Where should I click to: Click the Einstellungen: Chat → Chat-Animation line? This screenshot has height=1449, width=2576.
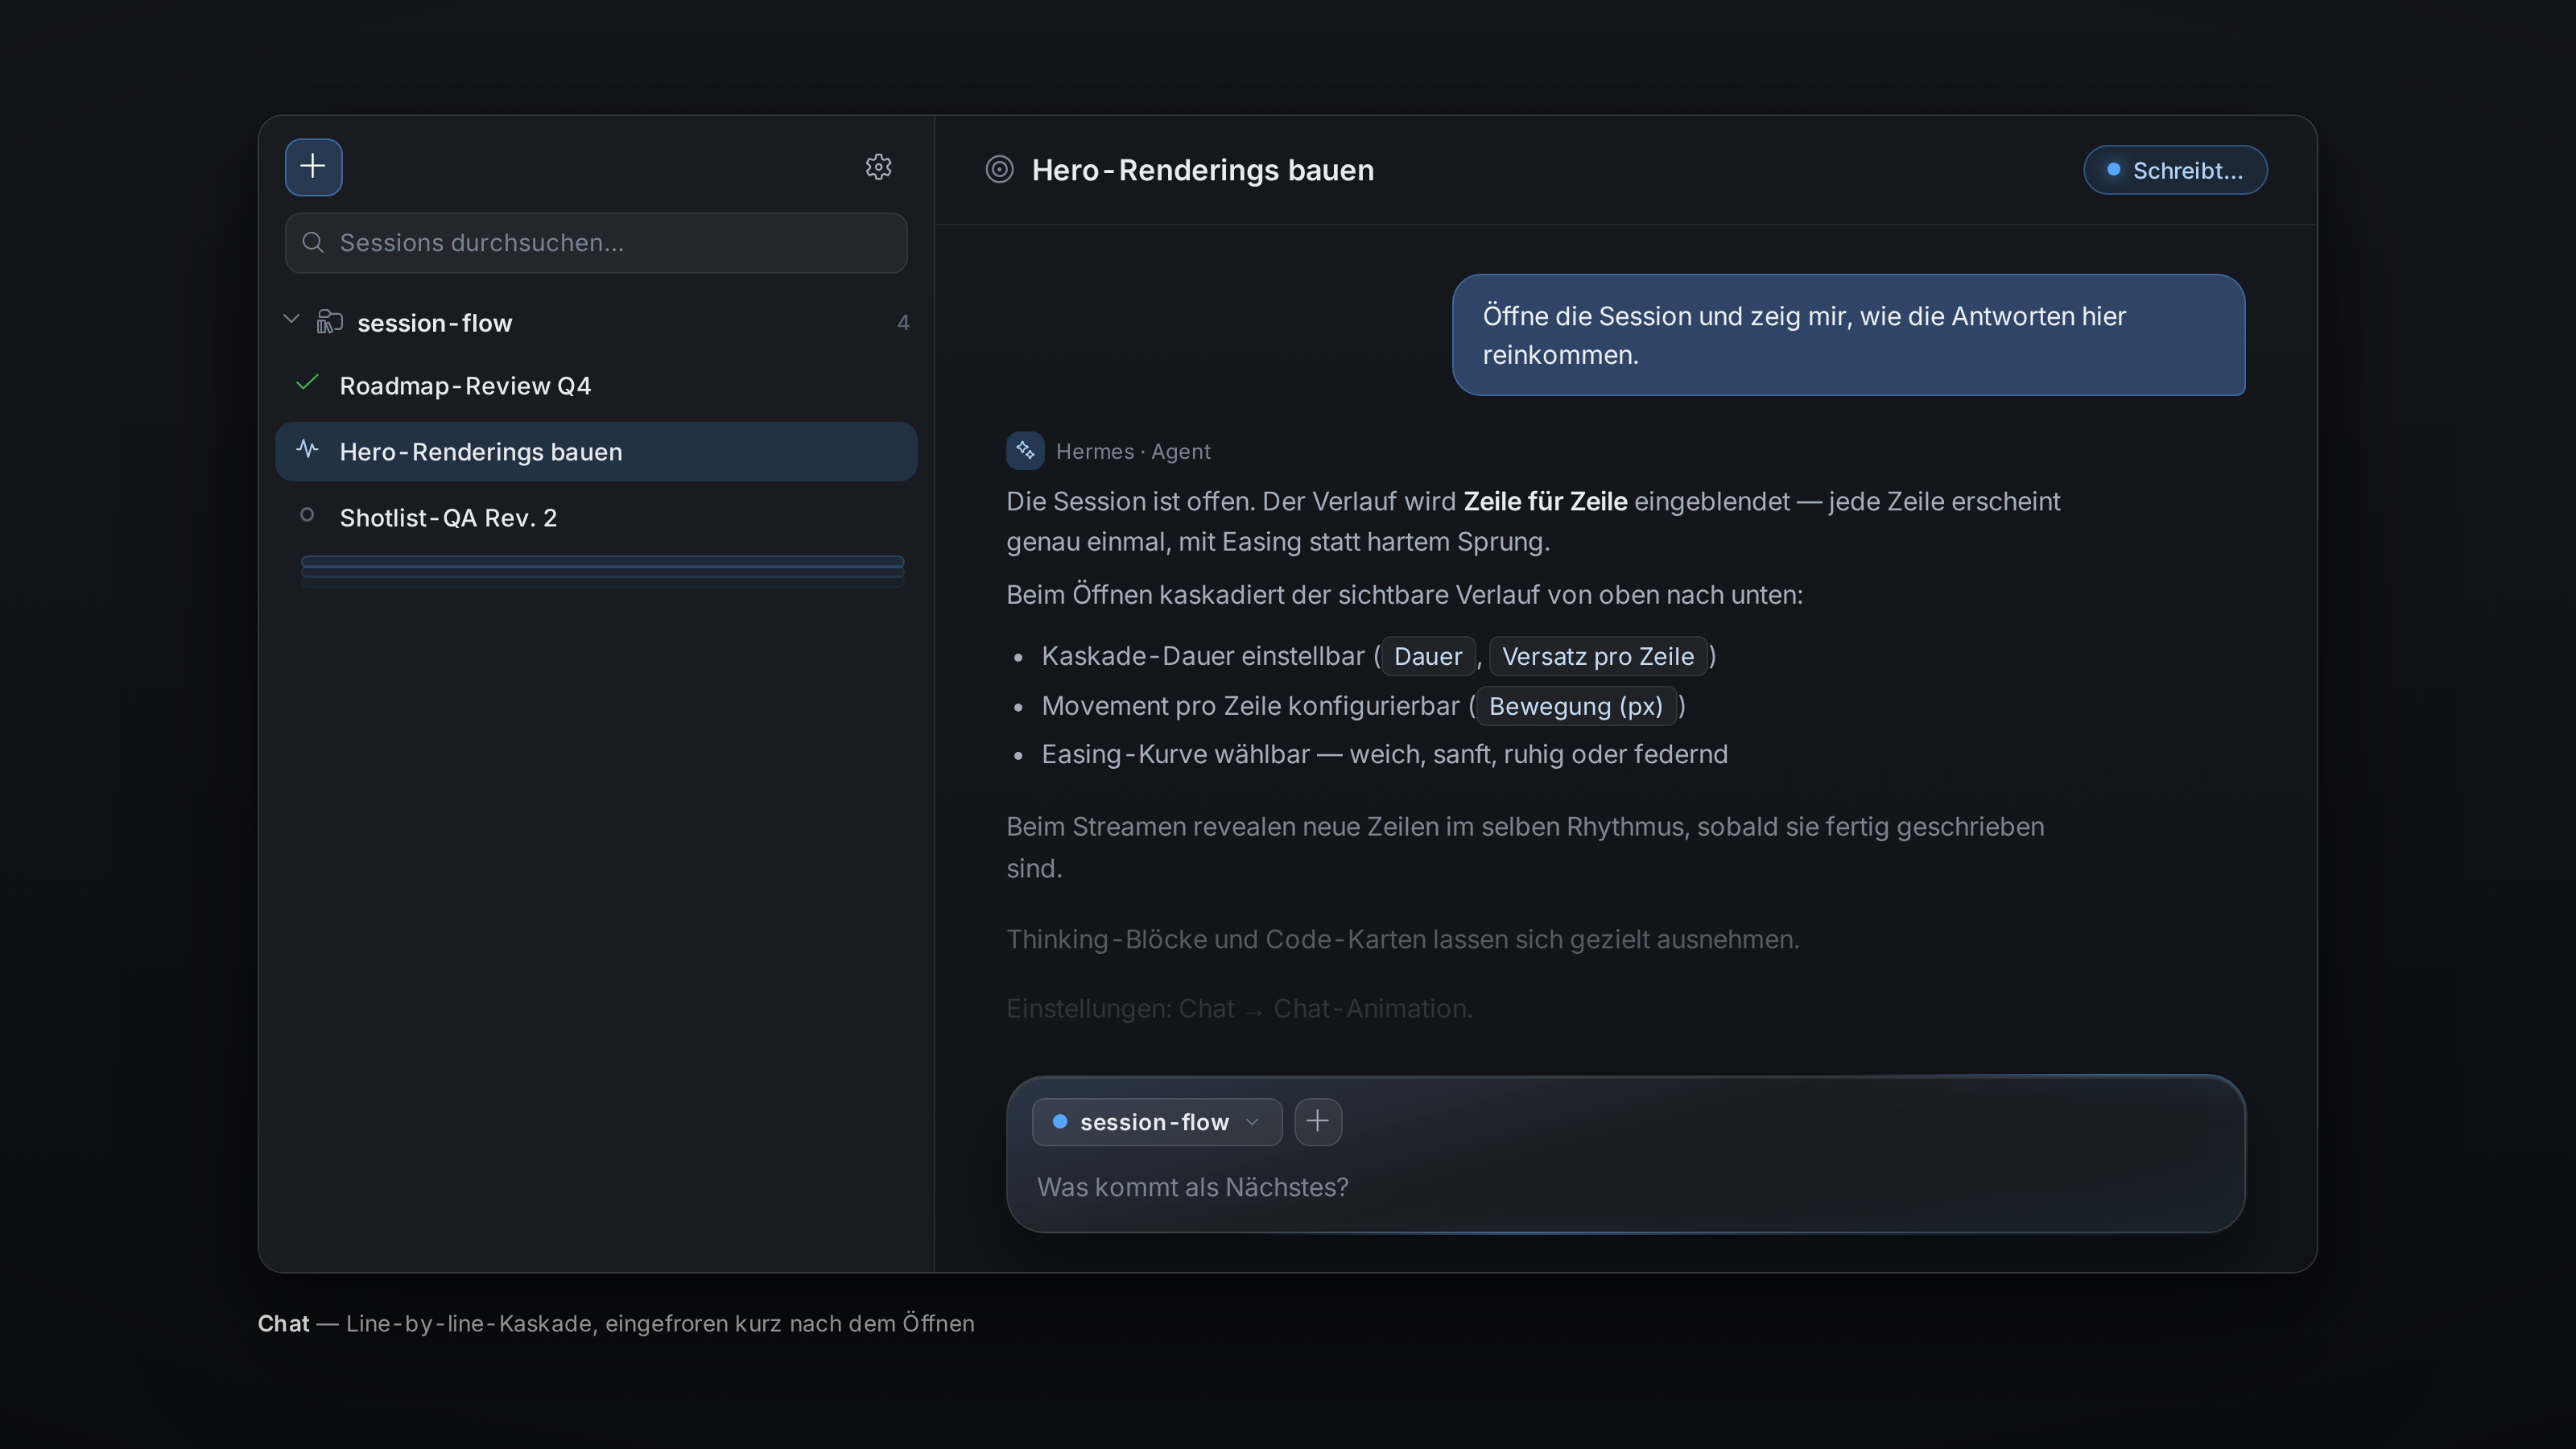(1239, 1008)
